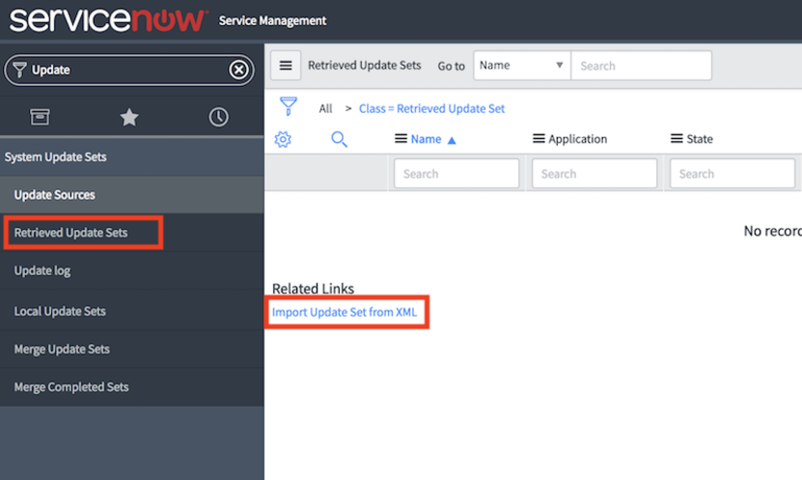
Task: Click the State column header
Action: [x=699, y=139]
